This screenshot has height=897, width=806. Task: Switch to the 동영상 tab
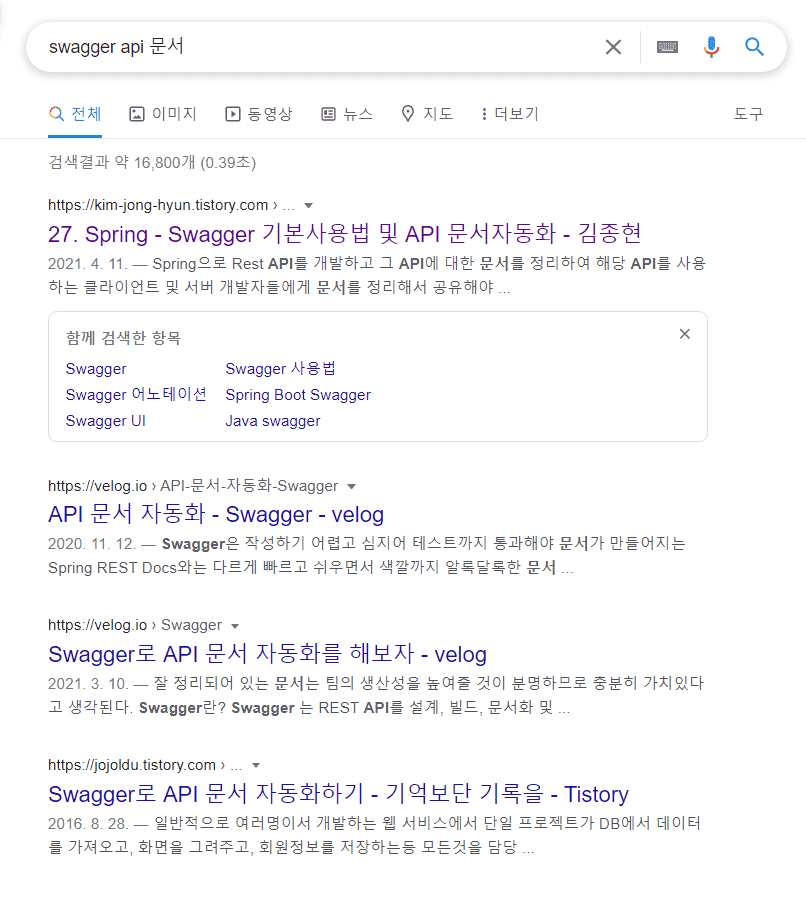click(259, 114)
